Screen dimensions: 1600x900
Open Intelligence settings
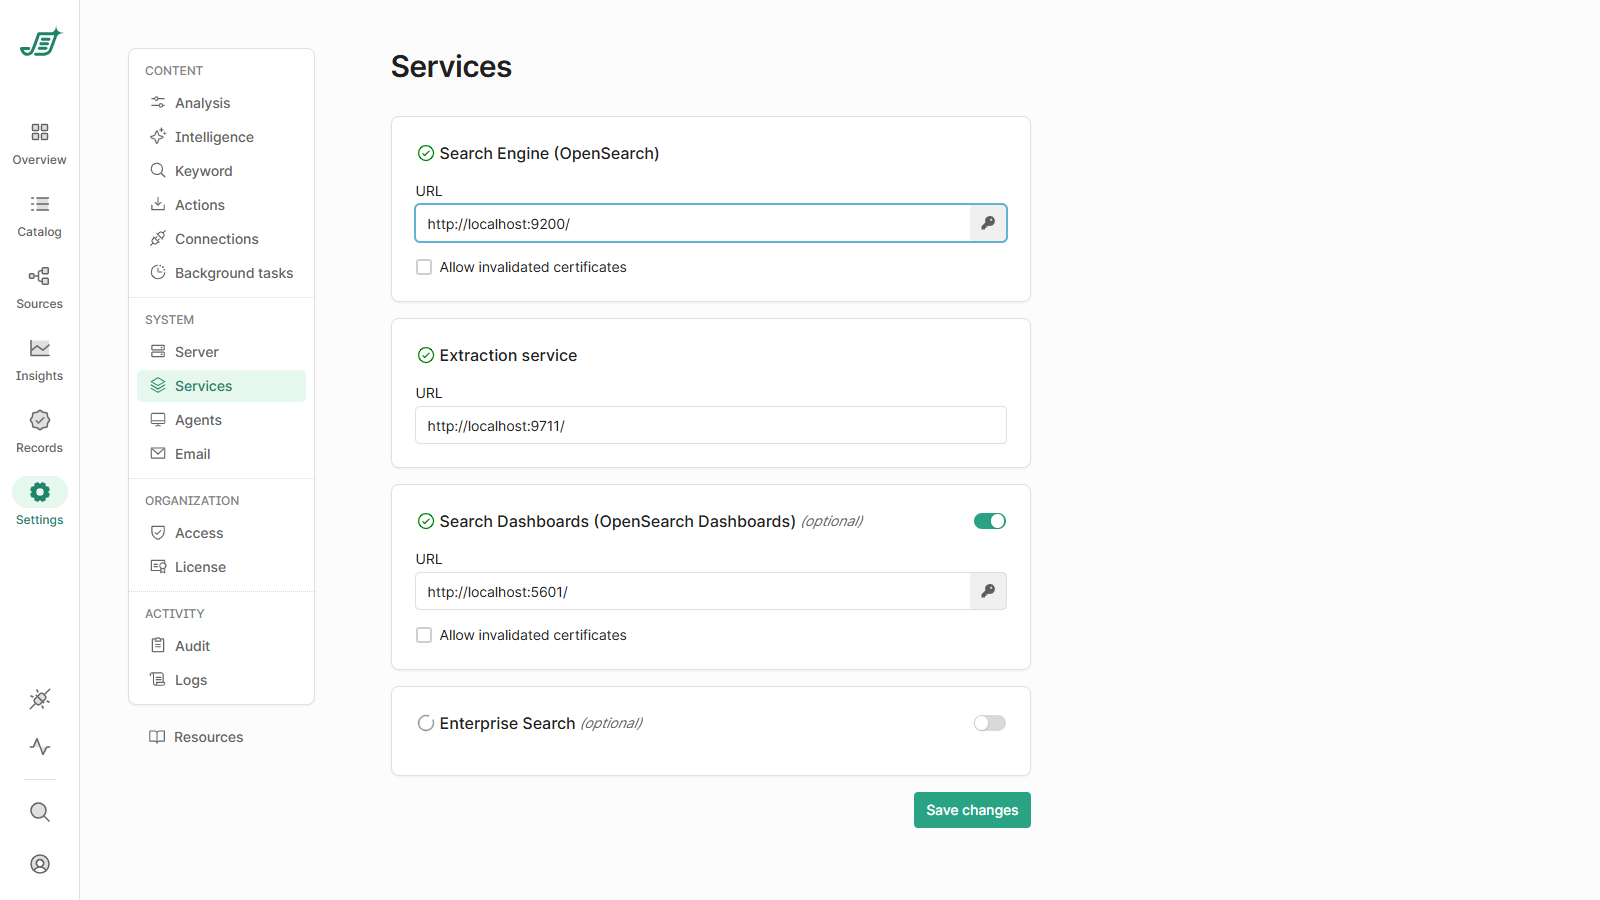click(x=221, y=137)
